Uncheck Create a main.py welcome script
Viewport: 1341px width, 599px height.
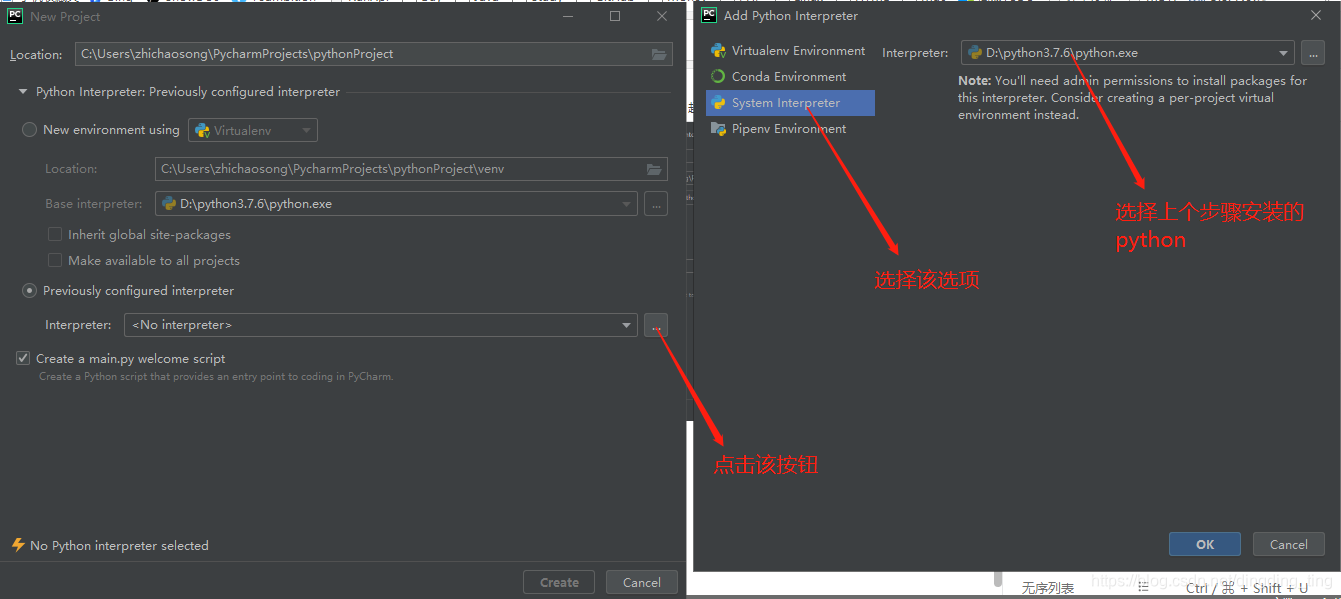click(x=23, y=358)
